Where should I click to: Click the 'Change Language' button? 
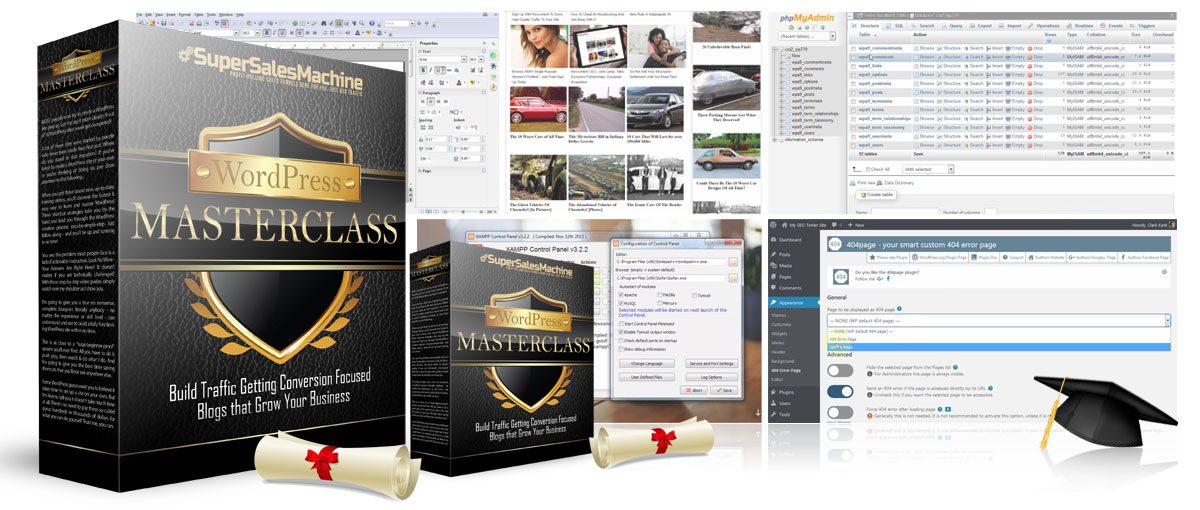(x=647, y=363)
